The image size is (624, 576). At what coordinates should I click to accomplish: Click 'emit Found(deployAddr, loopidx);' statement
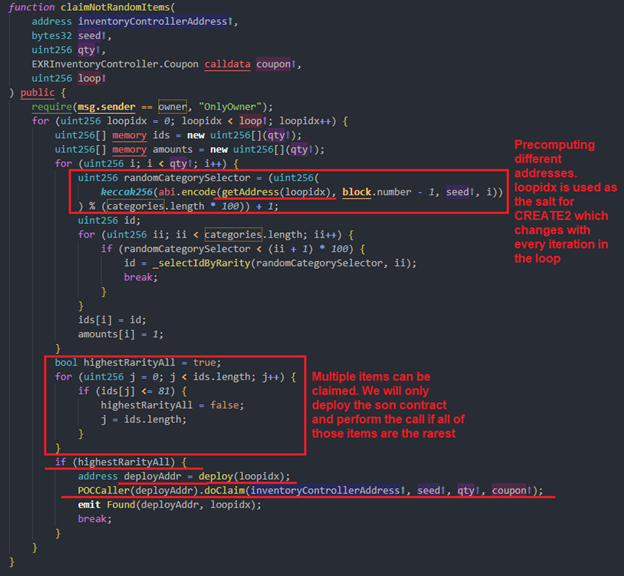click(170, 505)
